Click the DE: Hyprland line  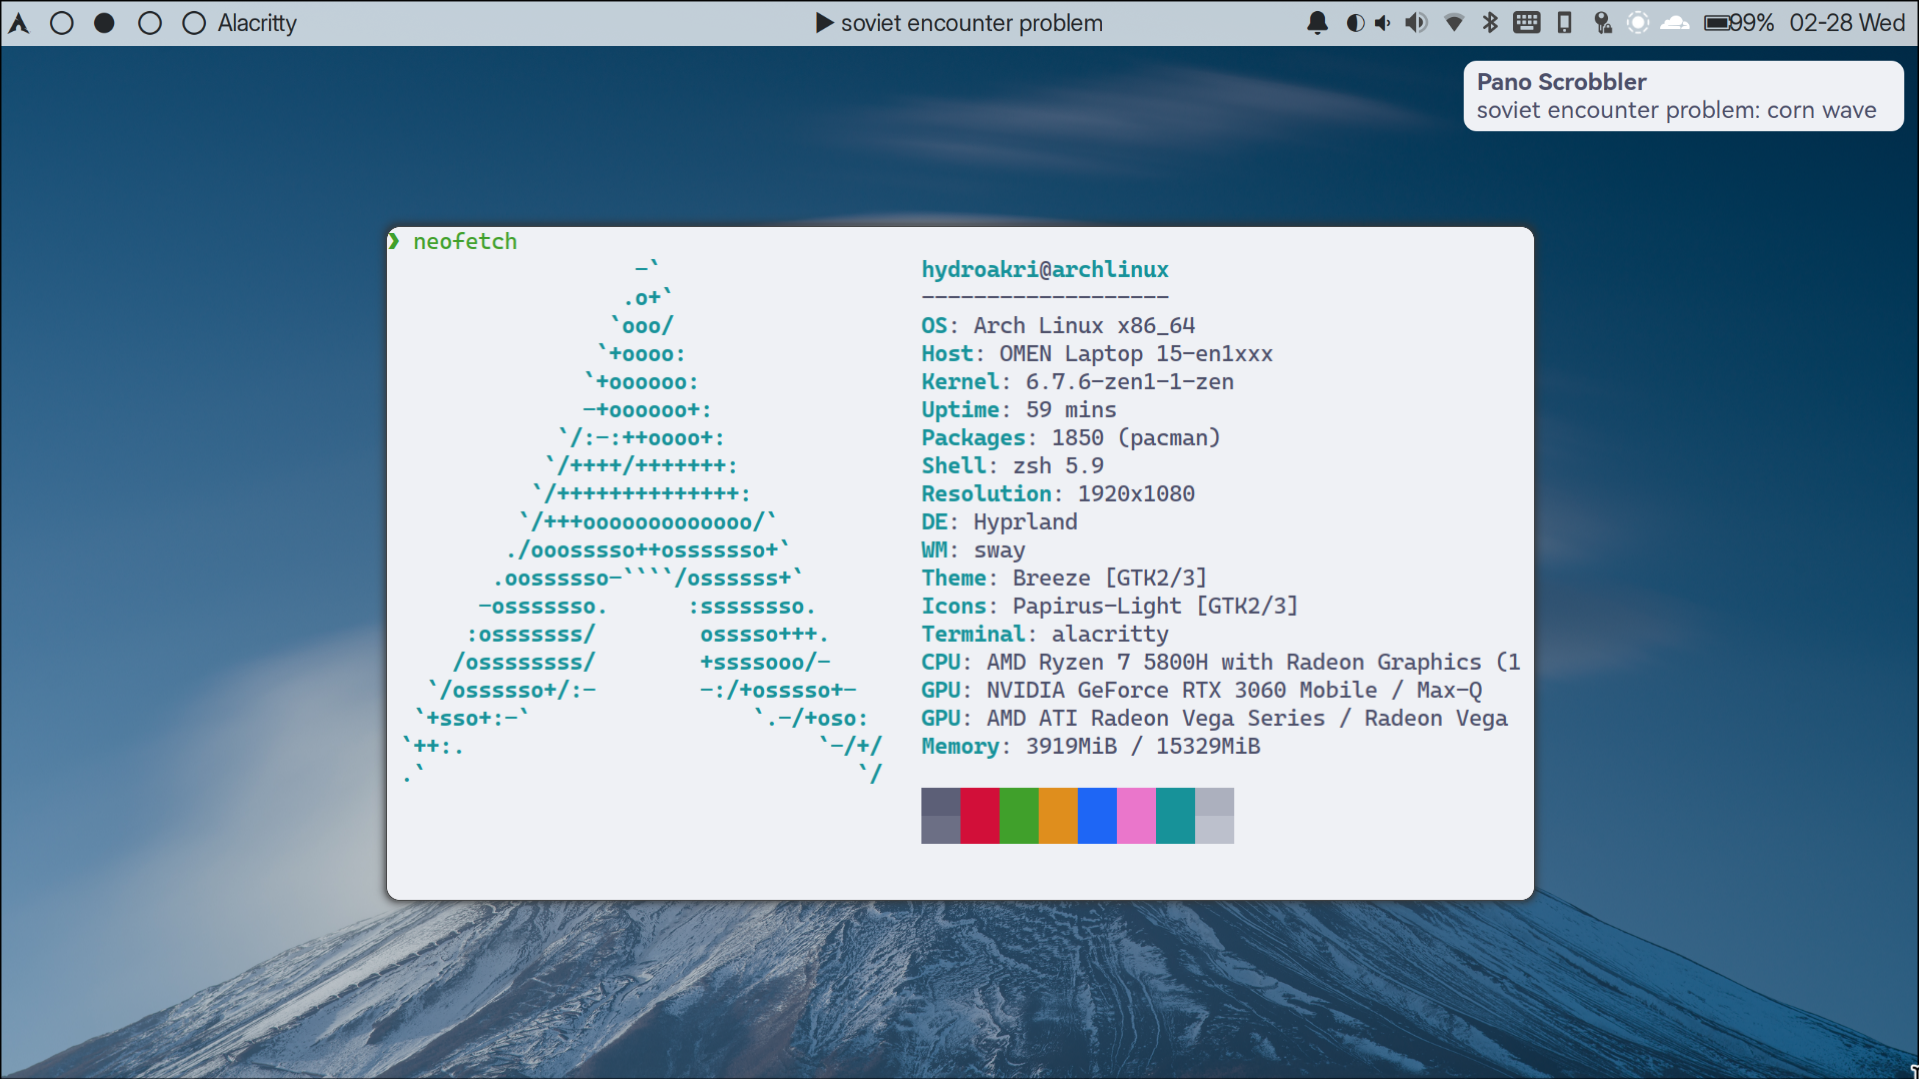[x=999, y=521]
